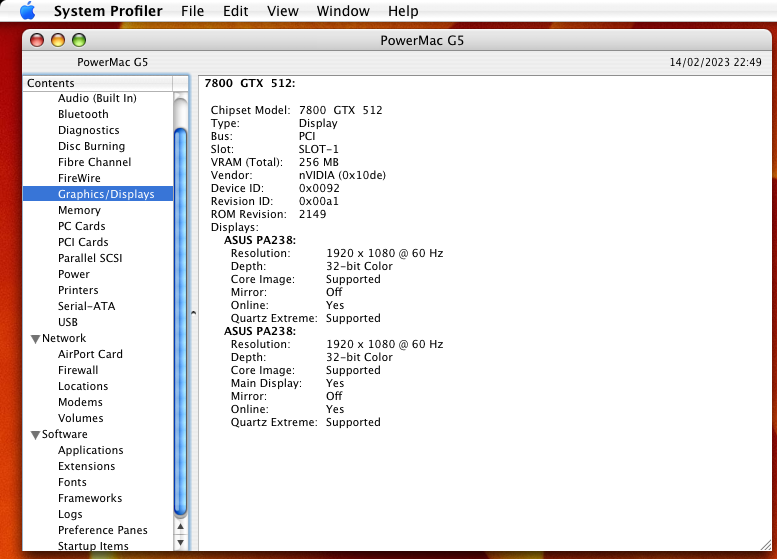Image resolution: width=777 pixels, height=559 pixels.
Task: Open the System Profiler application menu
Action: pyautogui.click(x=108, y=11)
